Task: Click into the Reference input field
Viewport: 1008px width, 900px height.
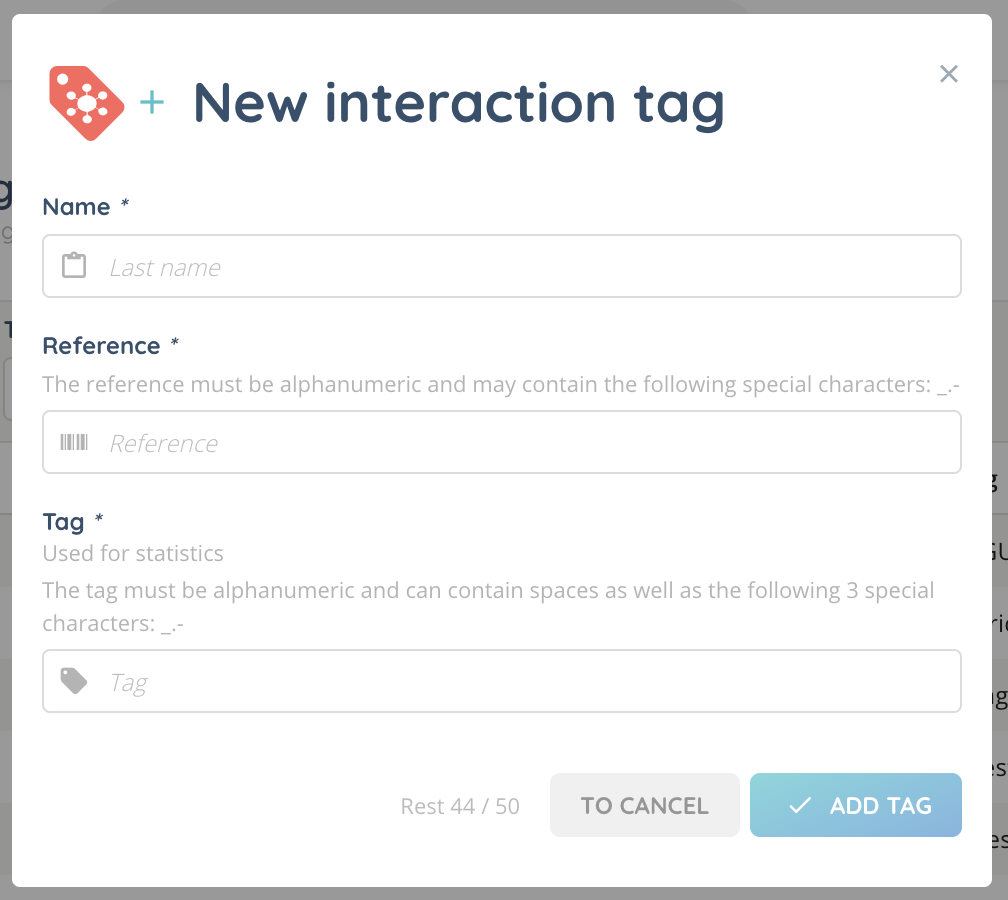Action: click(530, 443)
